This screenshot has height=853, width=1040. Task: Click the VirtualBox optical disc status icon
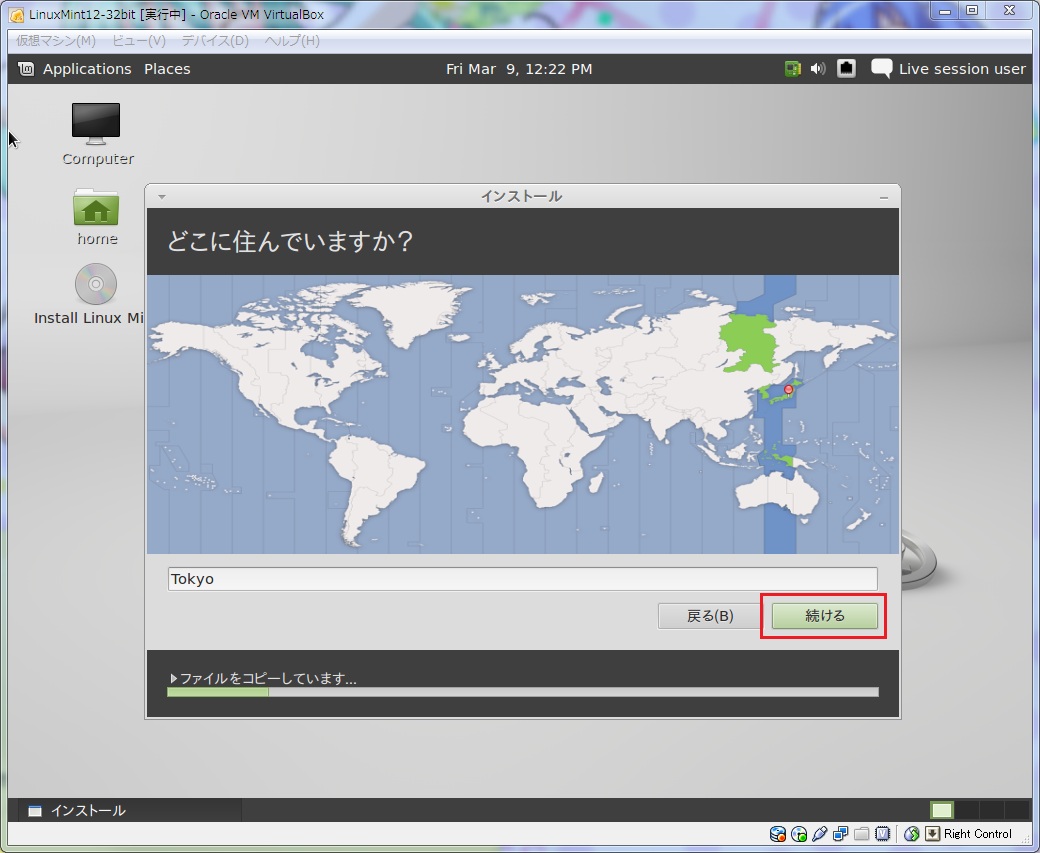[799, 834]
